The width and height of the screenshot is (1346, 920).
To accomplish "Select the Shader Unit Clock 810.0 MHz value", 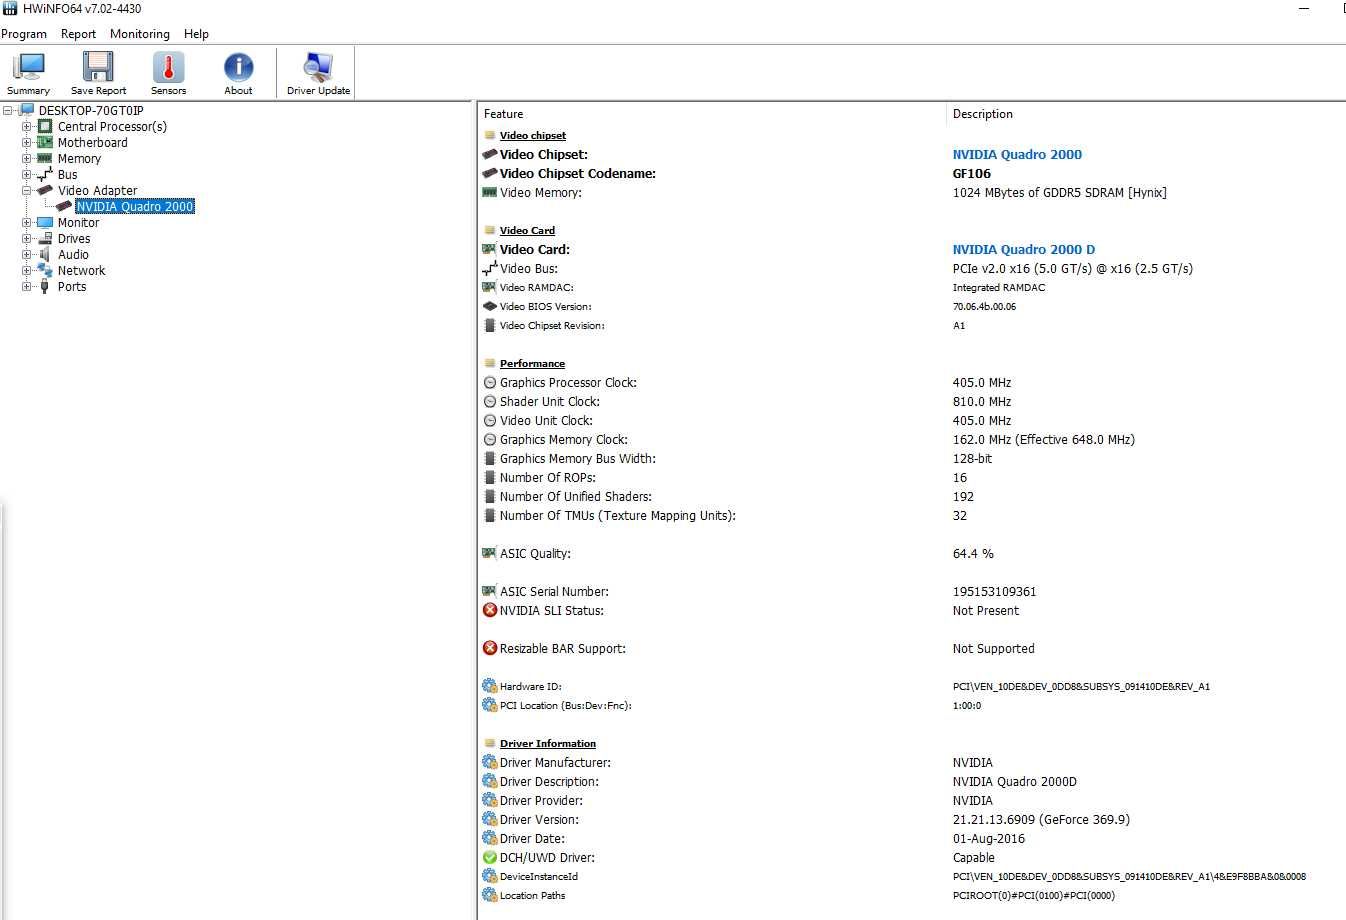I will tap(982, 402).
